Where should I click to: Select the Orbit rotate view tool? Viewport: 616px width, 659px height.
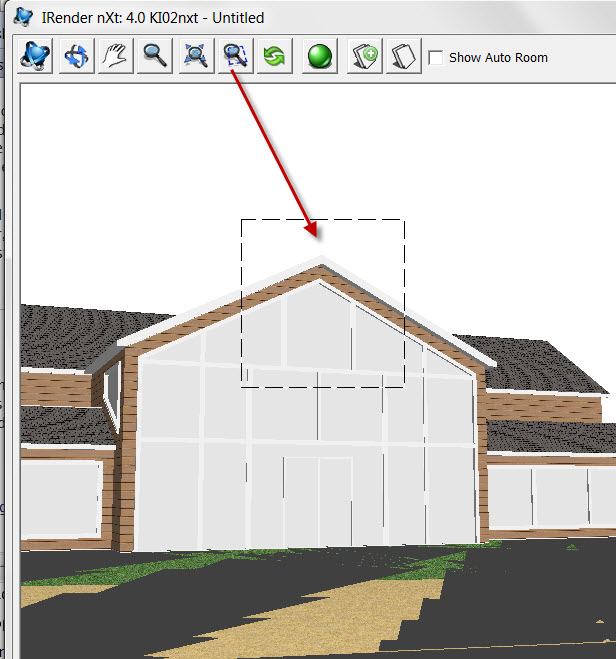coord(75,55)
